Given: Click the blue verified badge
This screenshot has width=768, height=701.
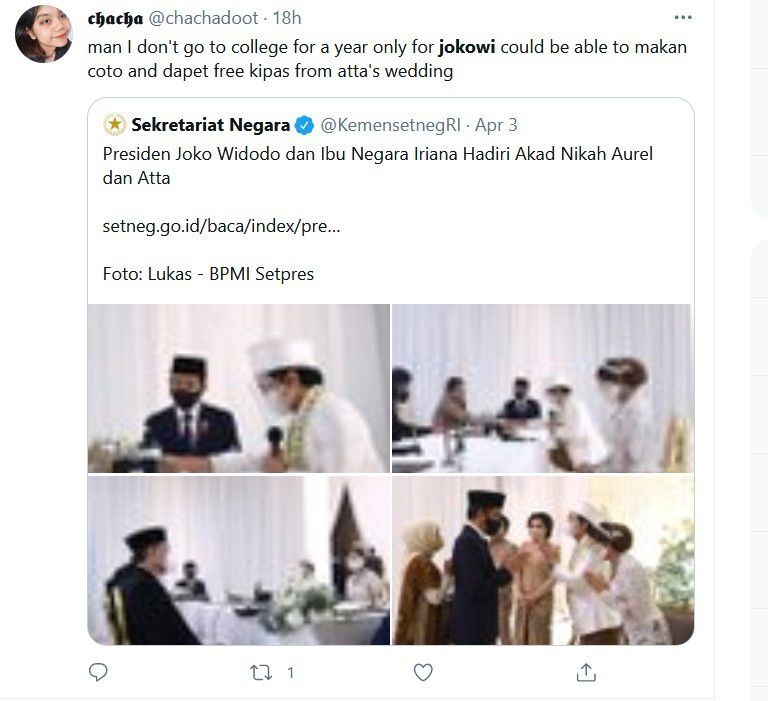Looking at the screenshot, I should [x=304, y=125].
